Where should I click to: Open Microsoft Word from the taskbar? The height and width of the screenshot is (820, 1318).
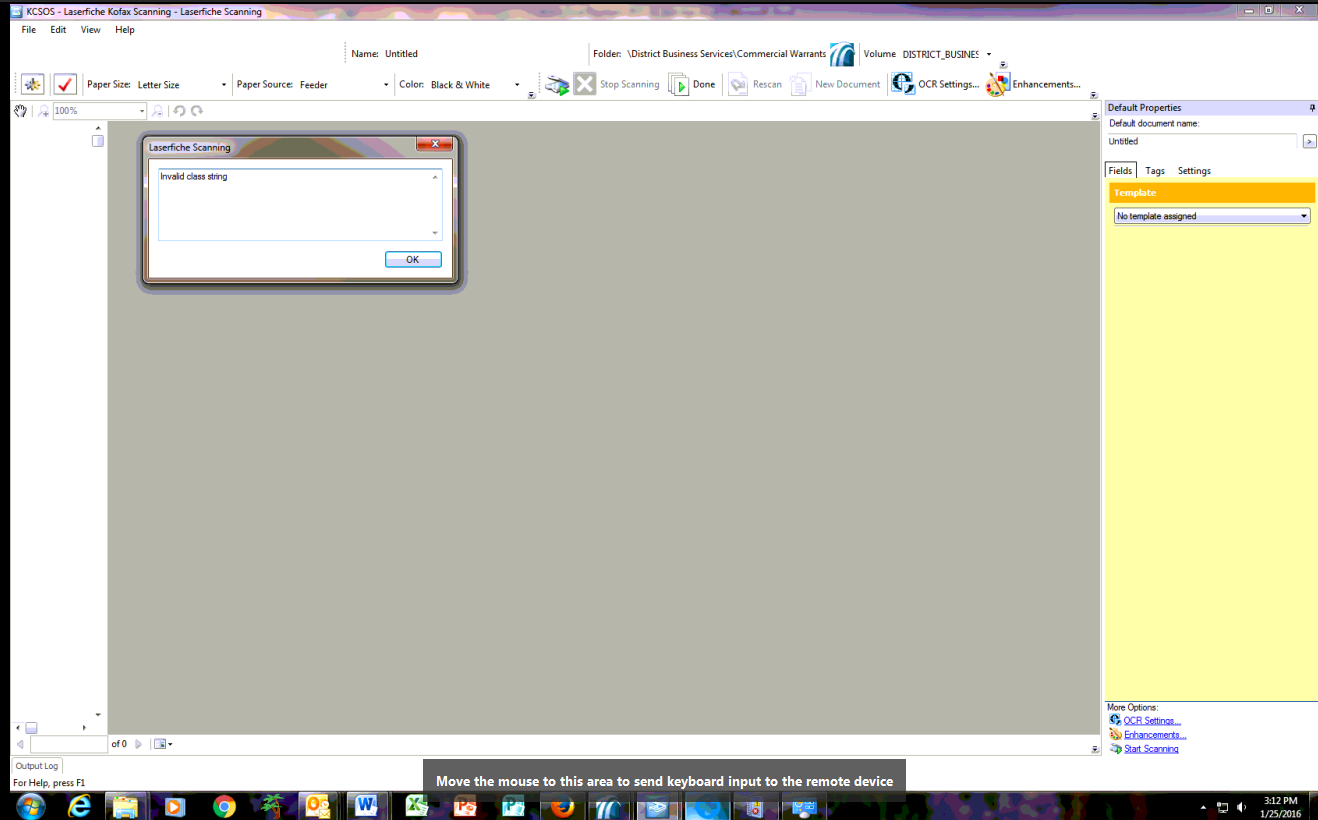pyautogui.click(x=365, y=806)
